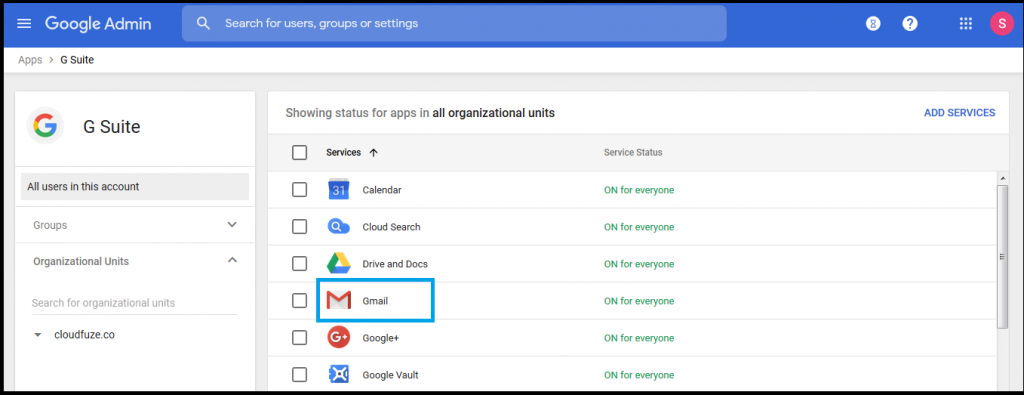Click the Drive and Docs icon
Viewport: 1024px width, 395px height.
[x=338, y=264]
